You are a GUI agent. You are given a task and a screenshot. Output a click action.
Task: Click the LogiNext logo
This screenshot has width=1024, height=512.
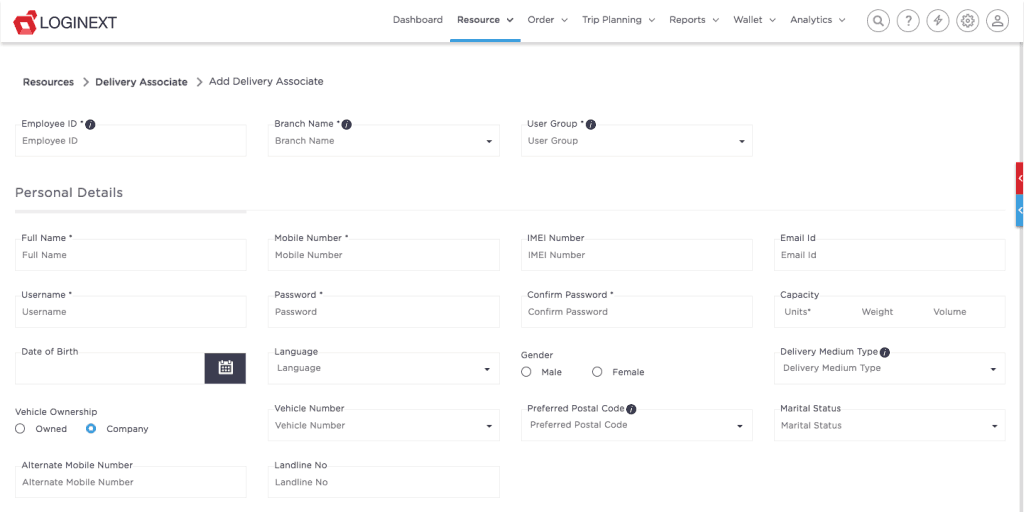click(65, 21)
